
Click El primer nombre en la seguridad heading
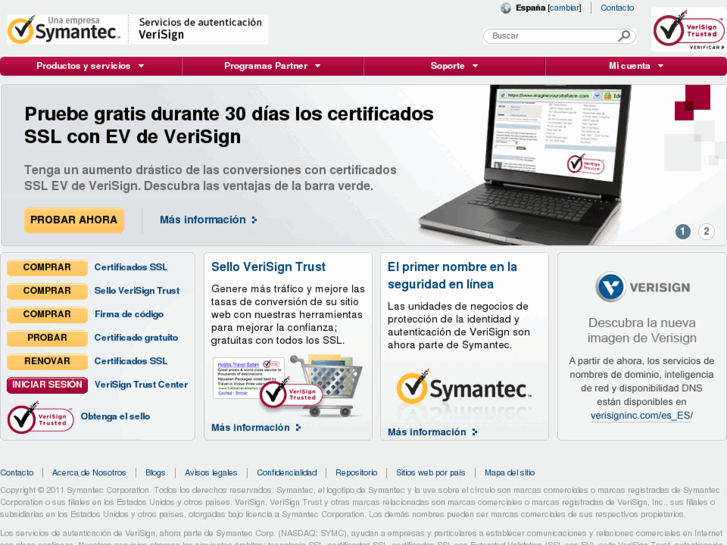[x=453, y=276]
